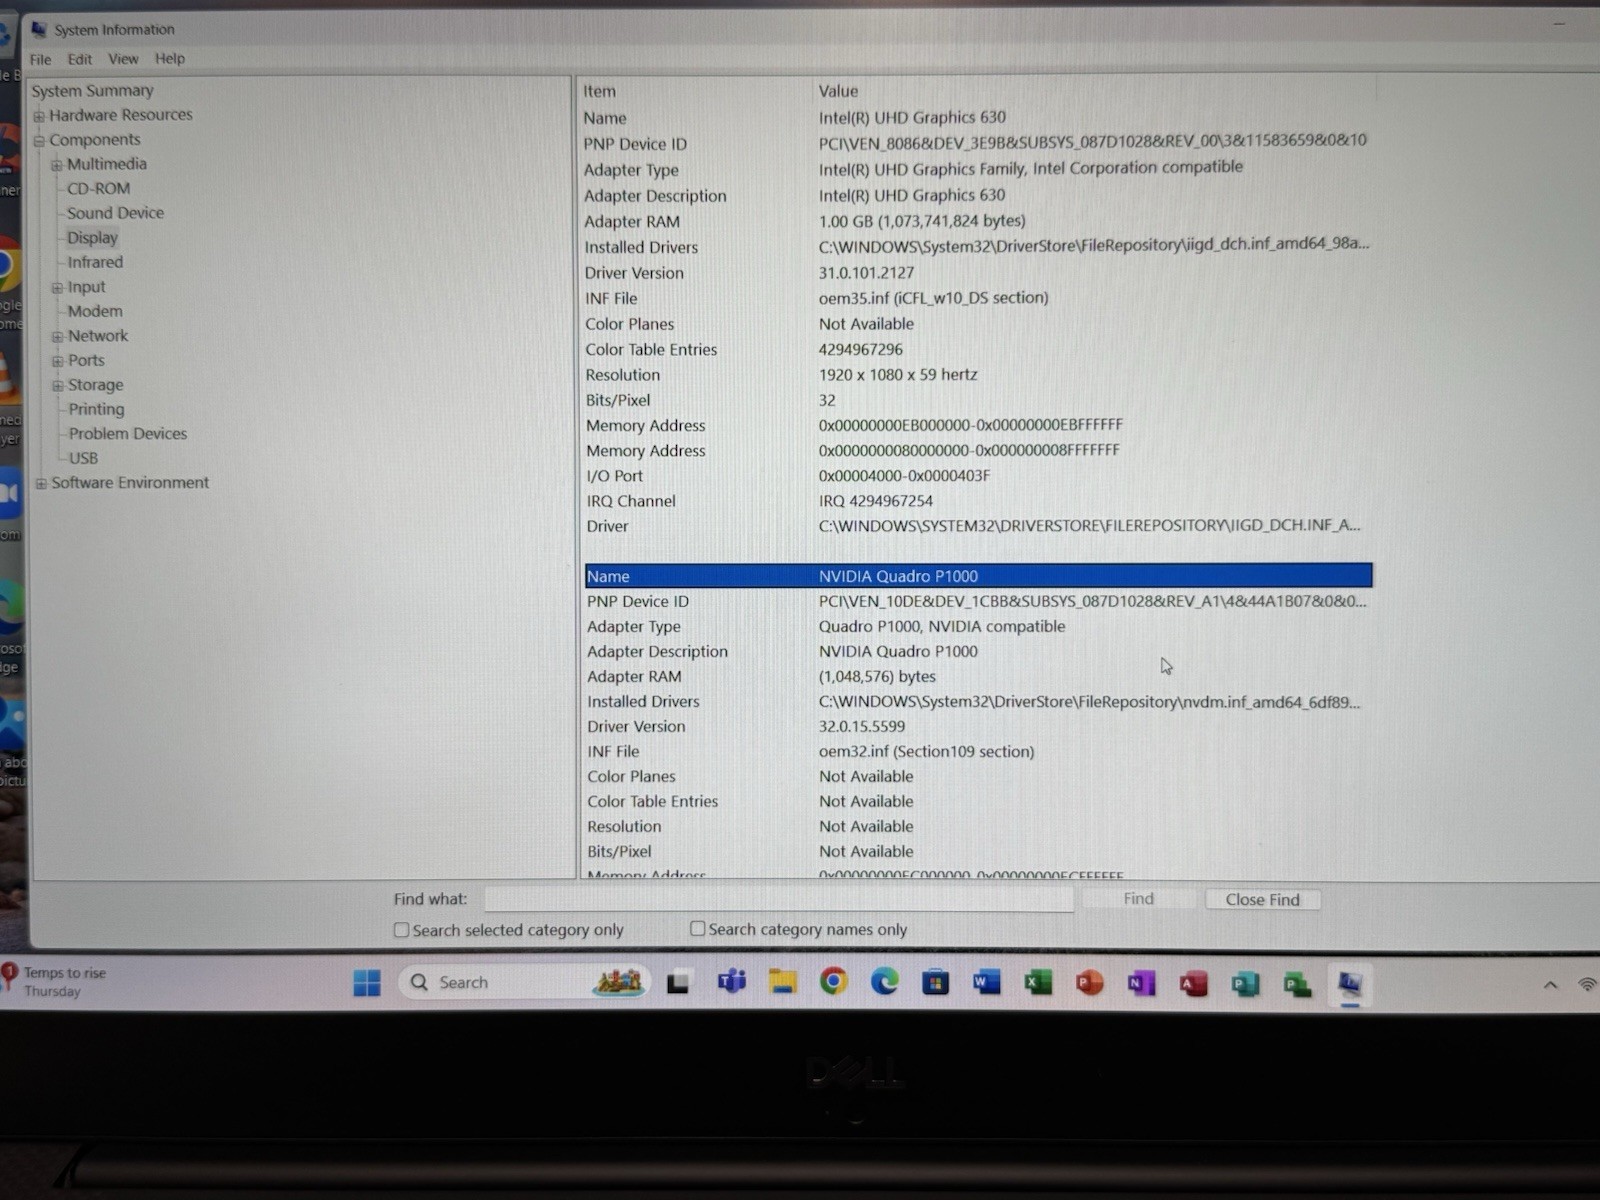Click the Find button
This screenshot has height=1200, width=1600.
tap(1138, 899)
